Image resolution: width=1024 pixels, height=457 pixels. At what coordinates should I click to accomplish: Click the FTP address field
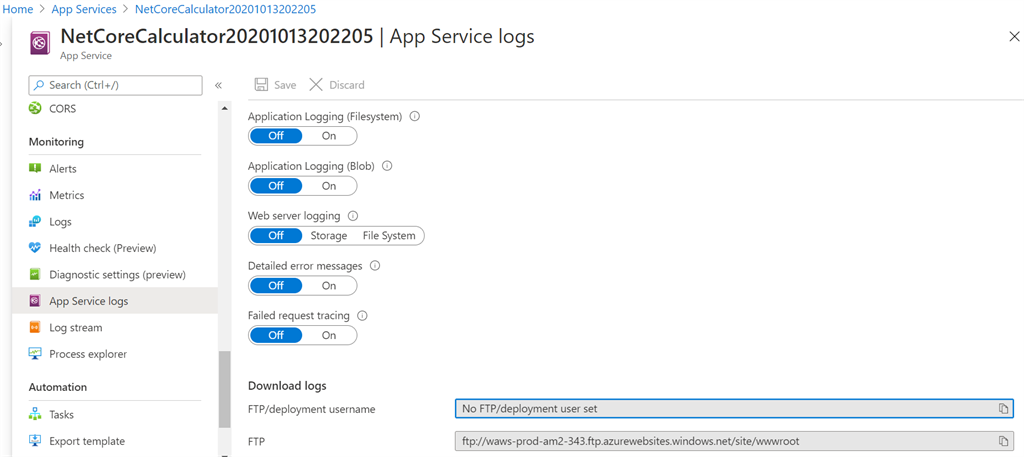tap(734, 441)
